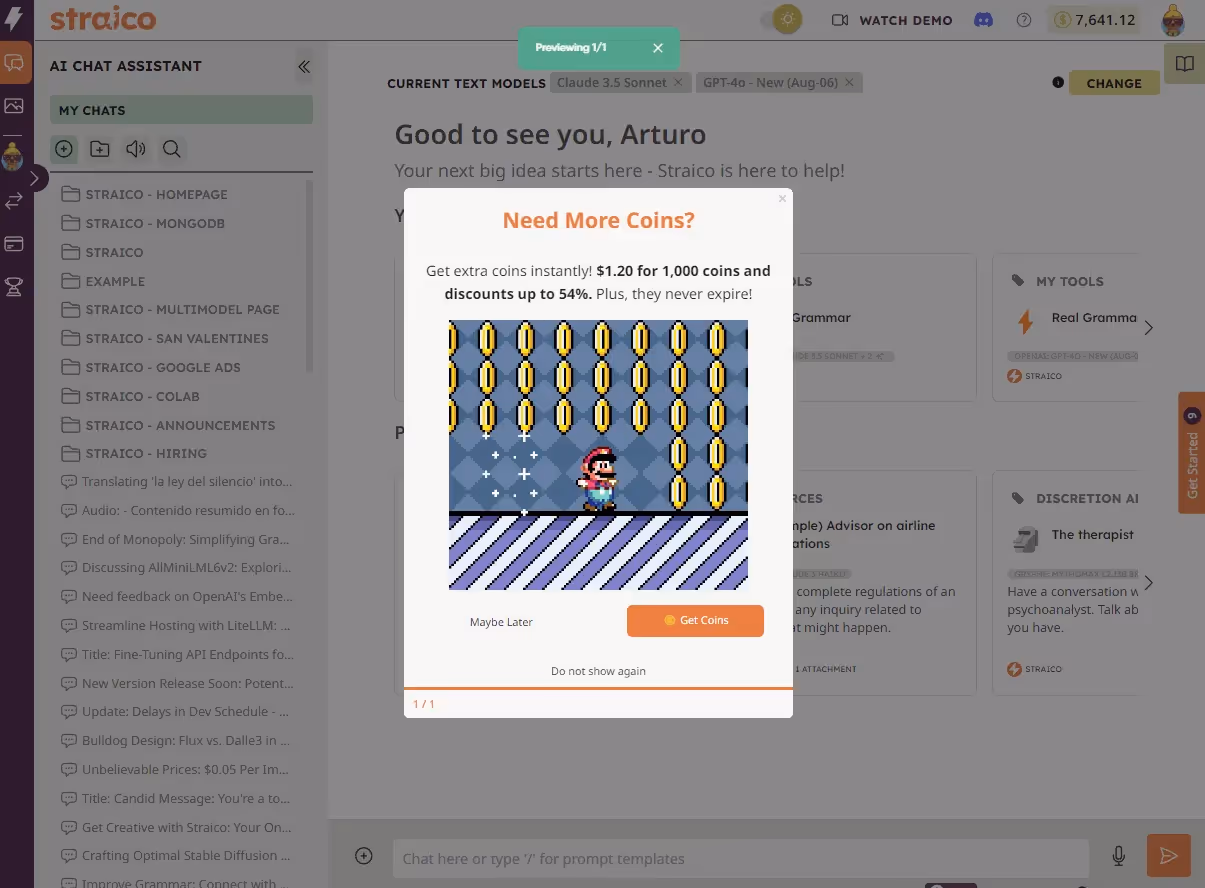Click the add attachment plus icon
Image resolution: width=1205 pixels, height=888 pixels.
[364, 856]
